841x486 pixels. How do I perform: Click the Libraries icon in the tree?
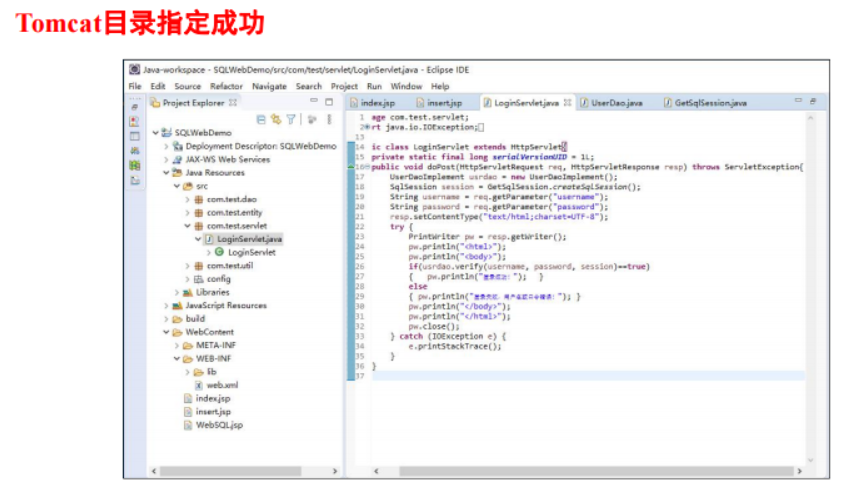[x=188, y=292]
